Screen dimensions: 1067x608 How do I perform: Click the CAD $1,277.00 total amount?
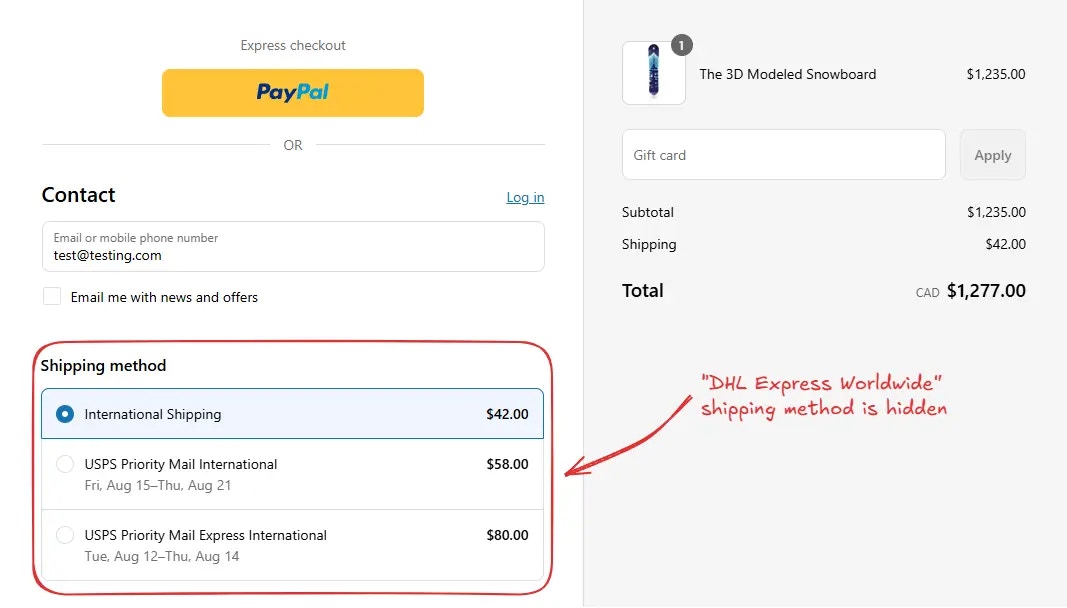pyautogui.click(x=970, y=291)
